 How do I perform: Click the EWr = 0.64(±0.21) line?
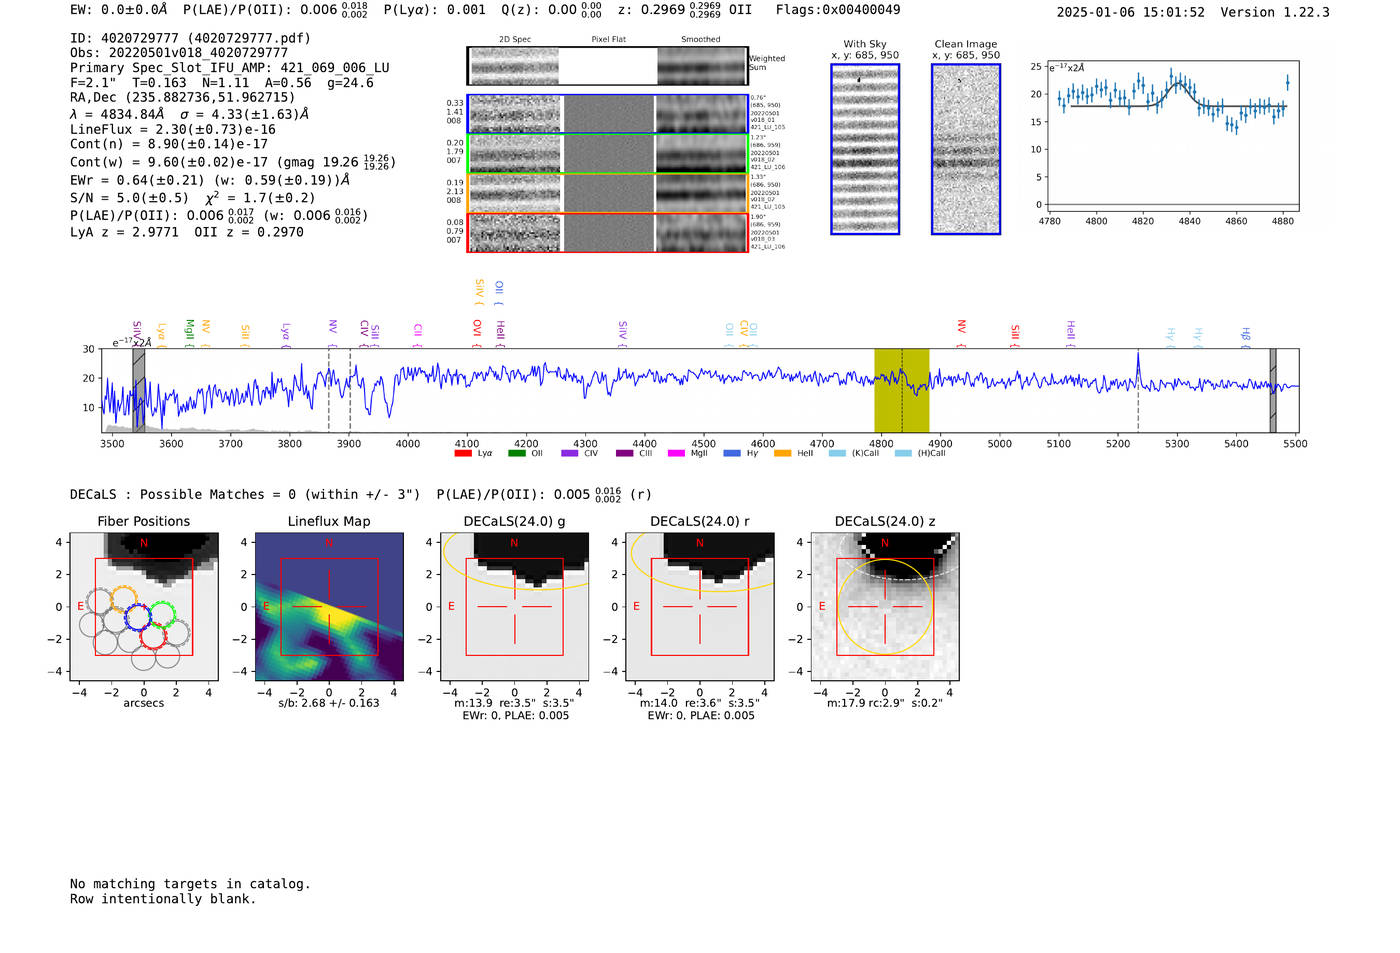click(210, 181)
